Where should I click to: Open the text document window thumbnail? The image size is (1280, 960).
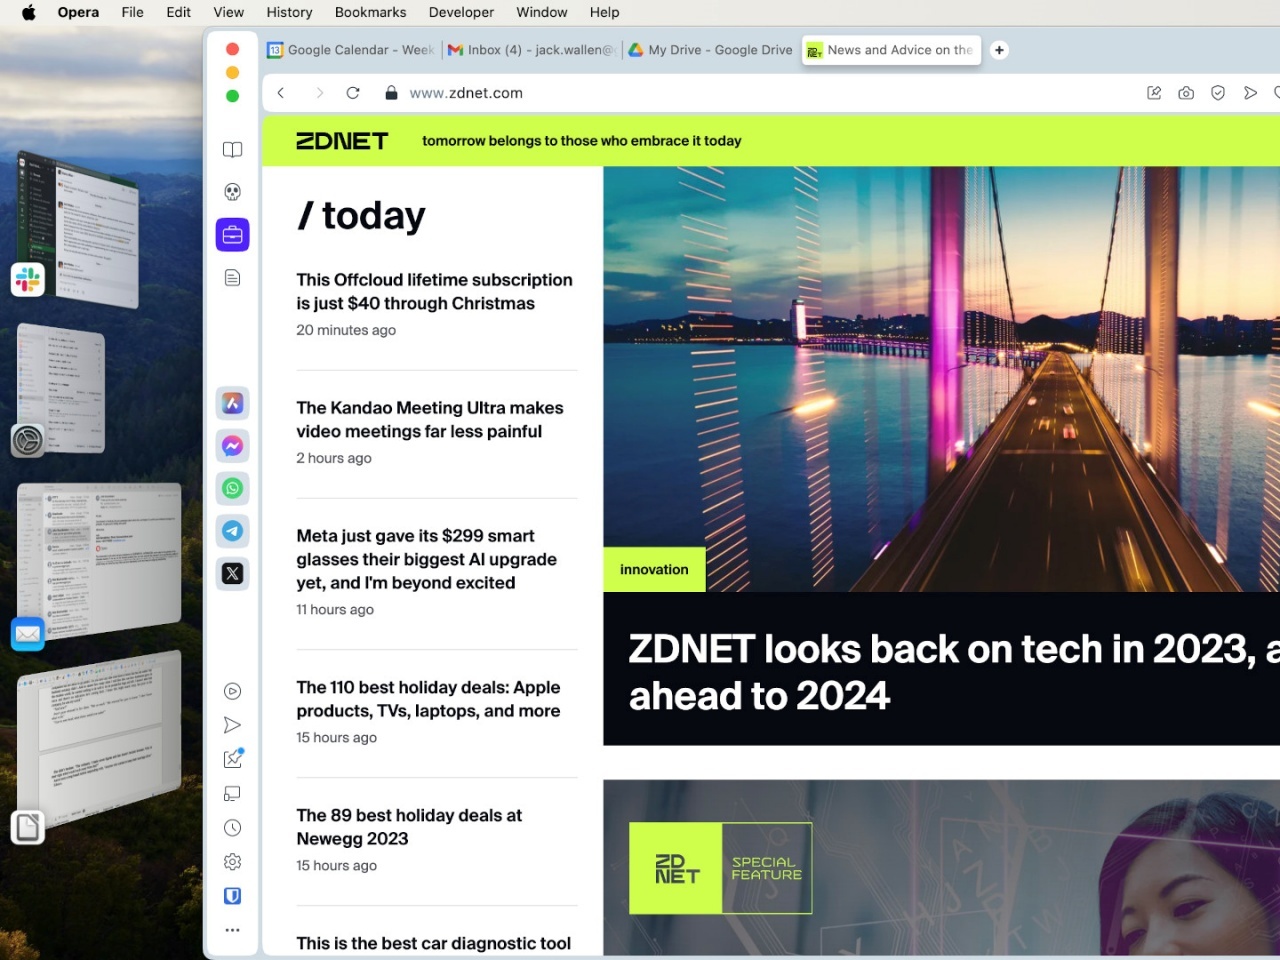[99, 740]
